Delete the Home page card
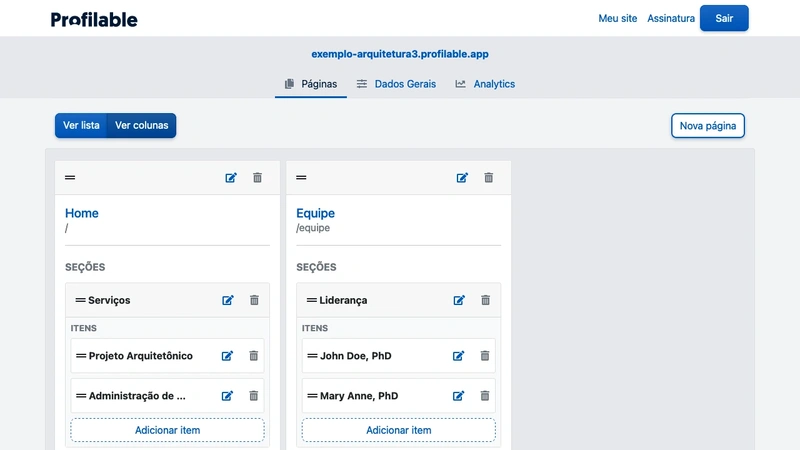Viewport: 800px width, 450px height. [257, 177]
